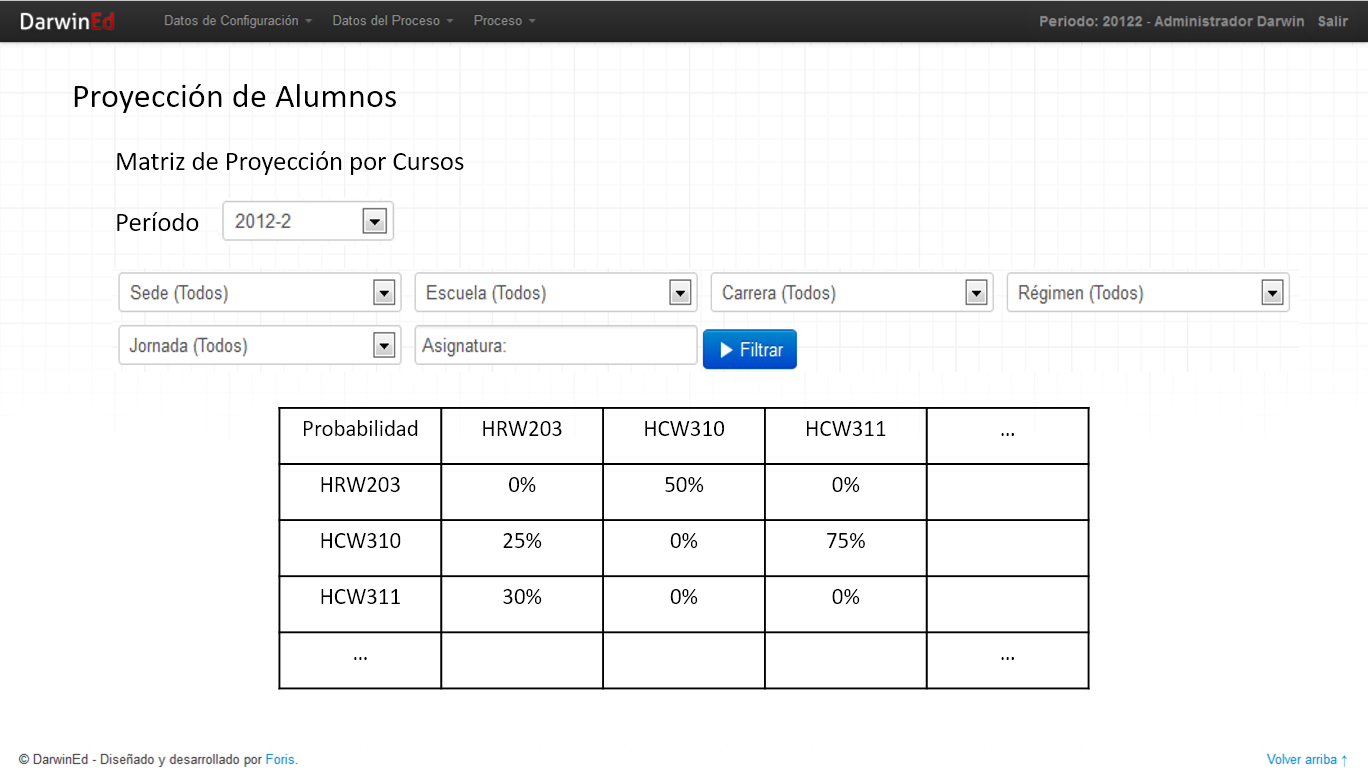This screenshot has height=771, width=1368.
Task: Open the Datos de Configuración menu
Action: 238,21
